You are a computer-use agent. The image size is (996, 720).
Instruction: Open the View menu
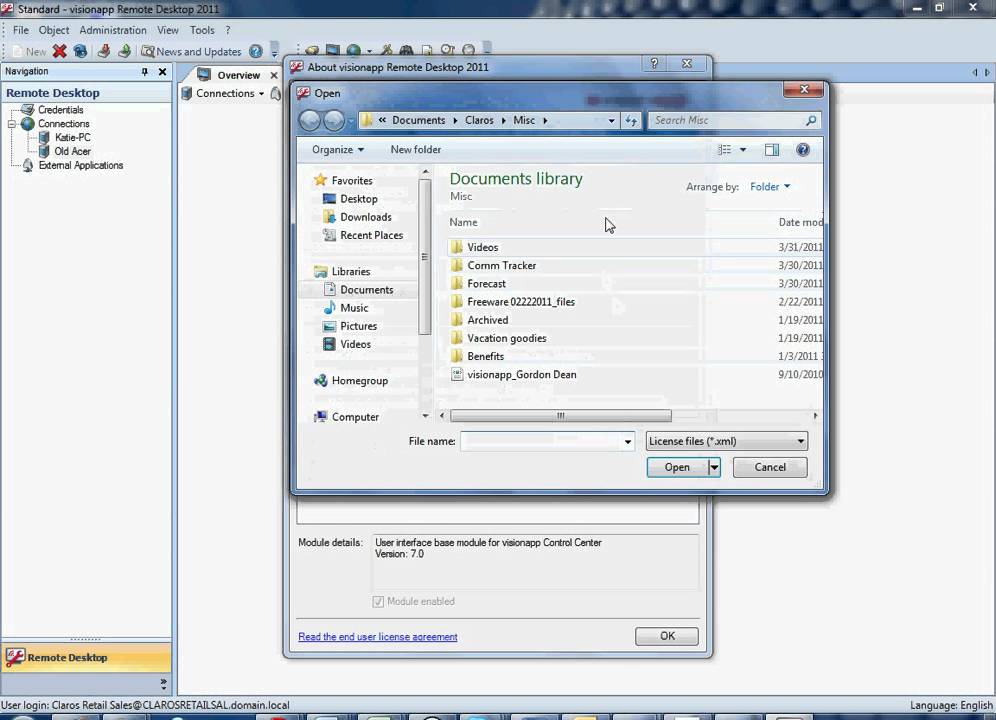point(168,30)
